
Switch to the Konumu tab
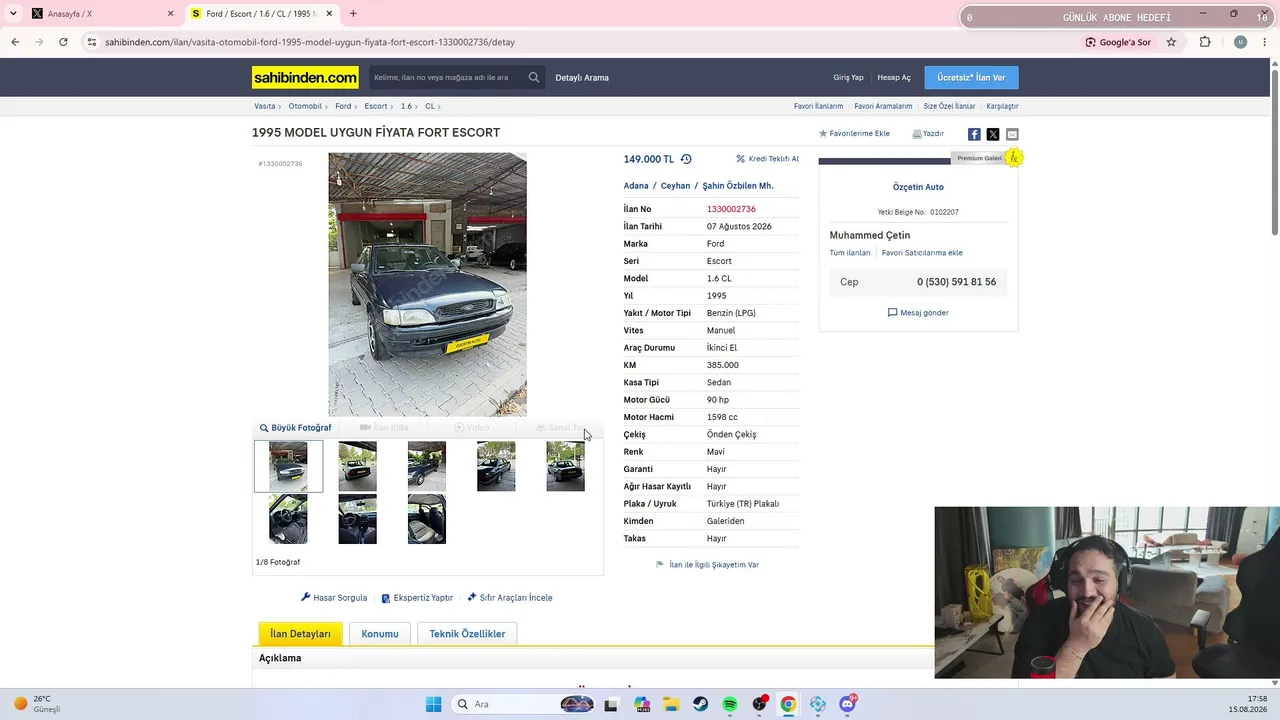click(380, 634)
